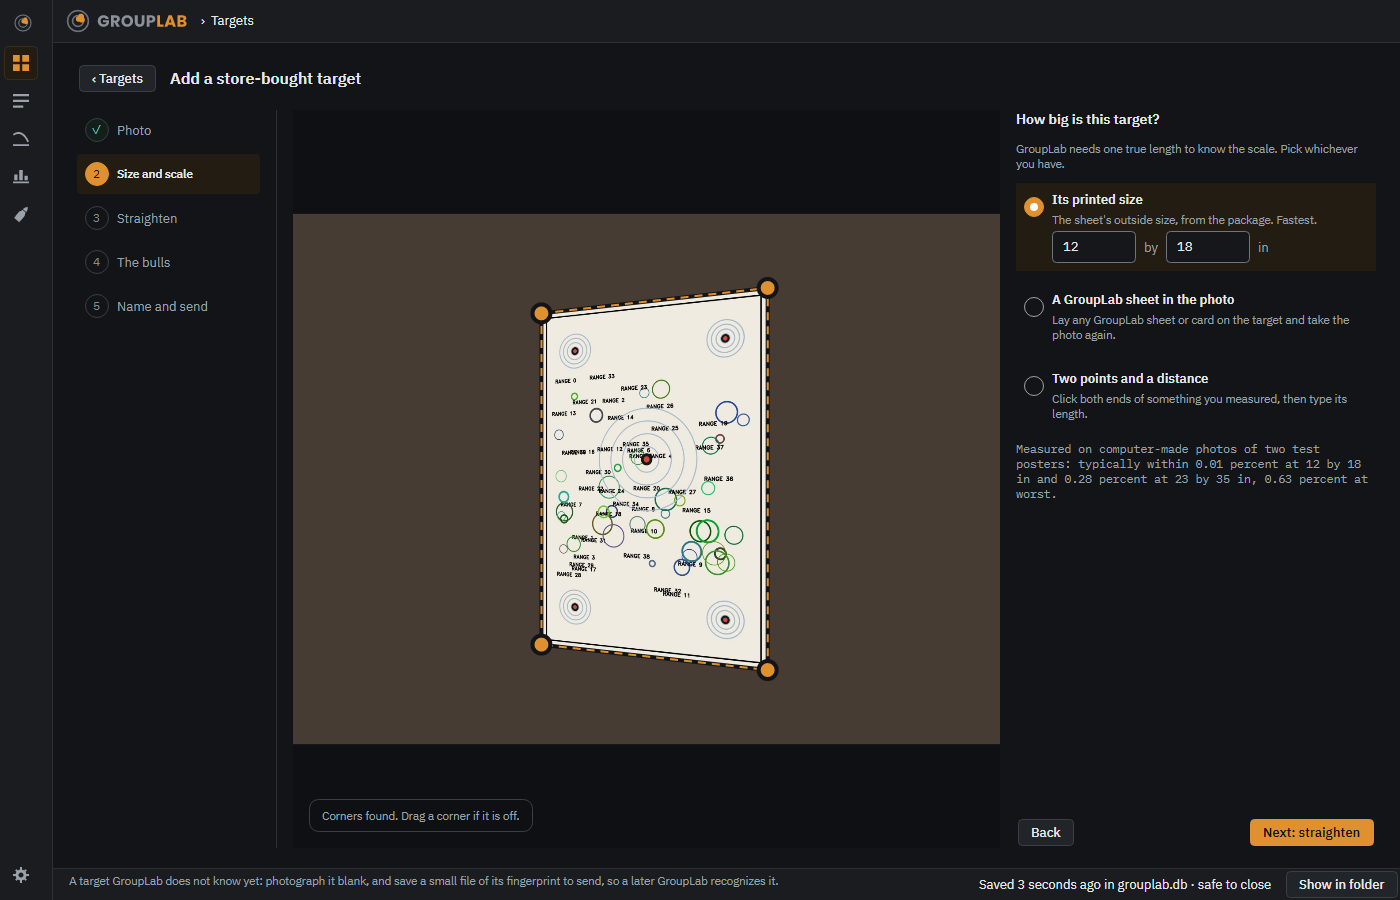
Task: Select the top-right corner handle of the target
Action: 767,288
